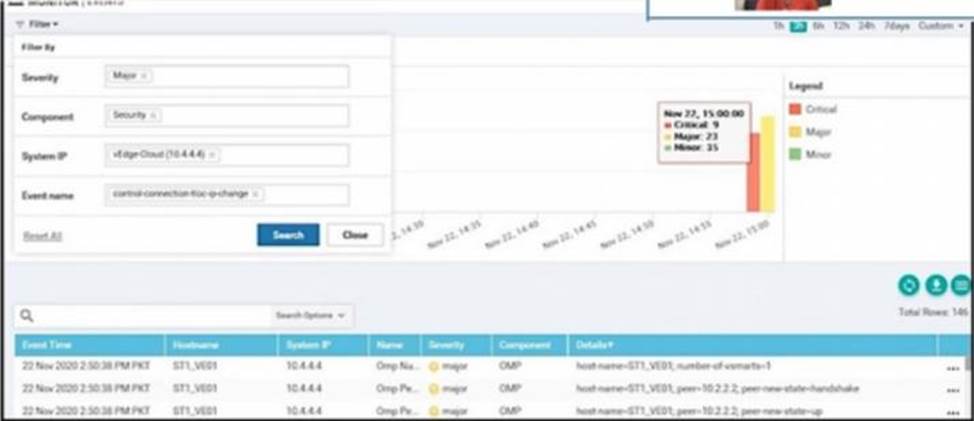Viewport: 974px width, 421px height.
Task: Click the Reset All link
Action: click(x=42, y=236)
